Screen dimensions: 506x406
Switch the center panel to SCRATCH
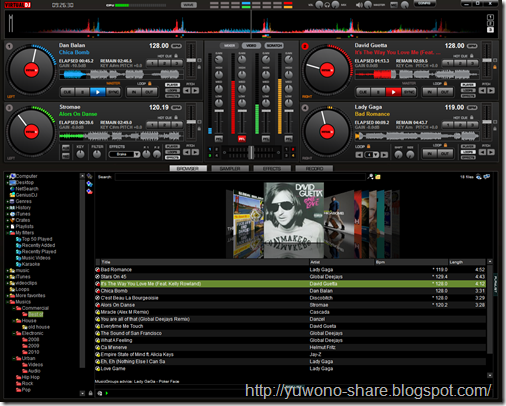coord(274,46)
